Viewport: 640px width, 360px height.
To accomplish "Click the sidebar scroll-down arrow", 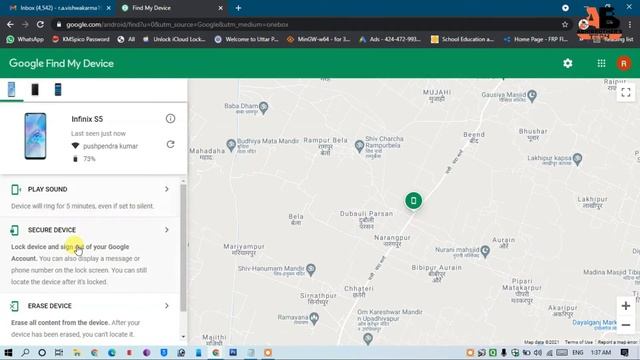I will click(x=183, y=337).
